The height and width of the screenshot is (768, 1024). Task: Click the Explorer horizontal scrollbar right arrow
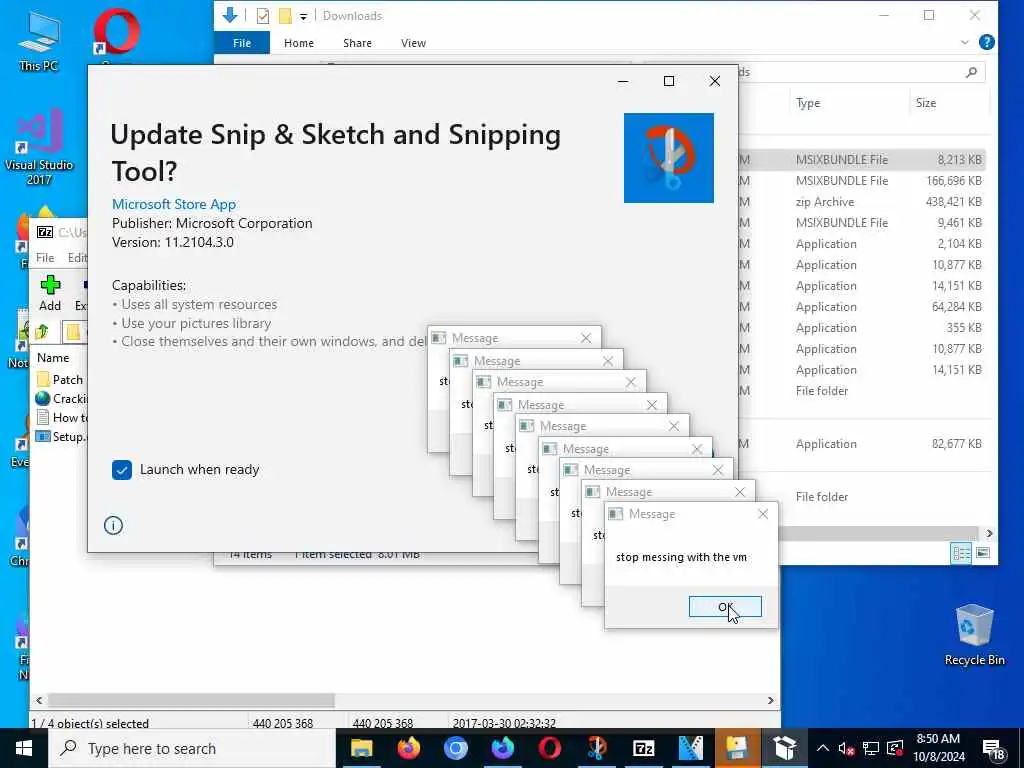tap(989, 534)
